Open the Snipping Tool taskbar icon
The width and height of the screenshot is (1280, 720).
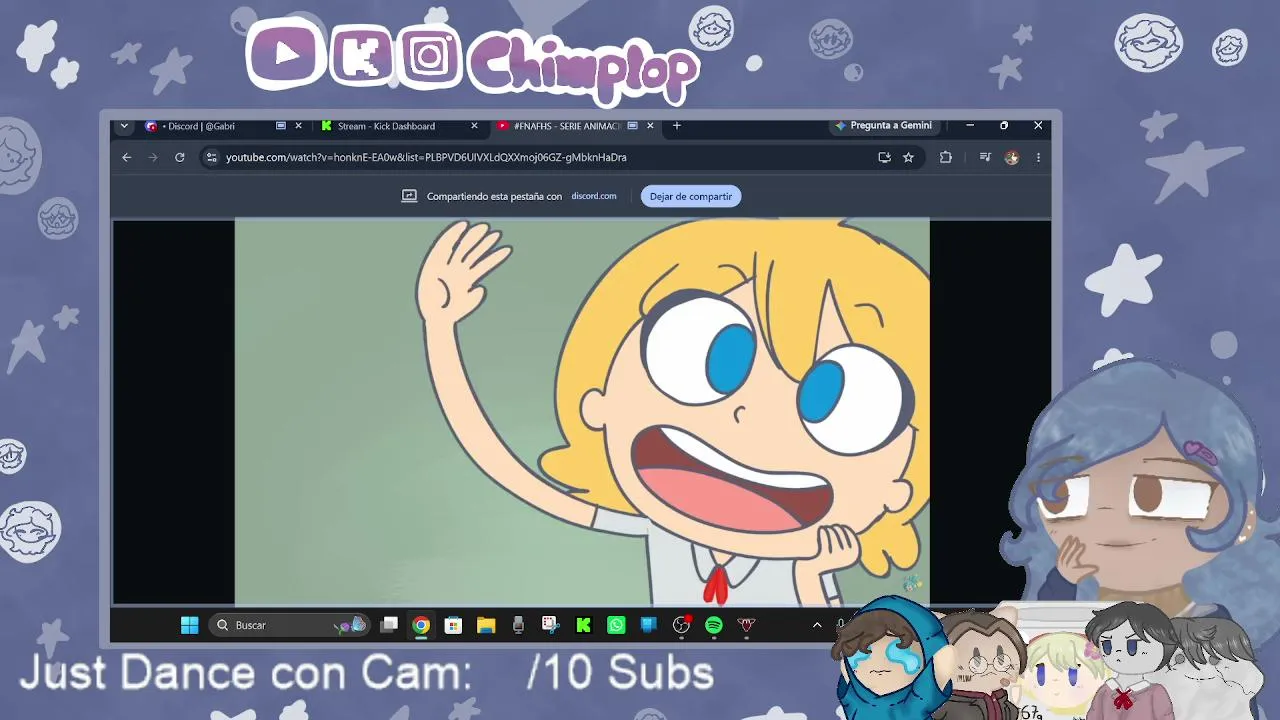click(550, 625)
